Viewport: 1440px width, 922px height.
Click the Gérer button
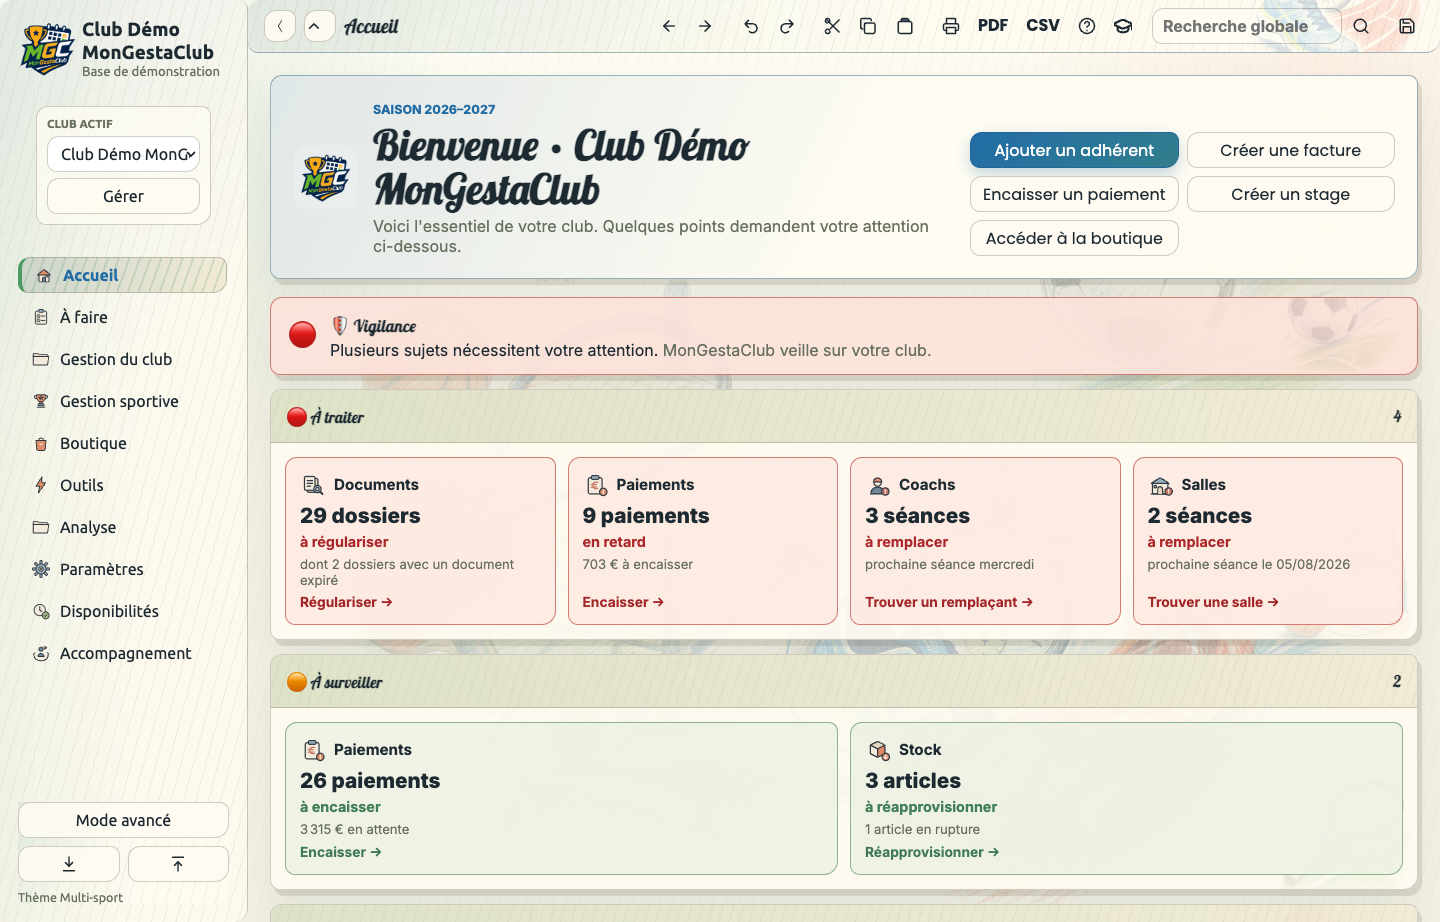(123, 196)
